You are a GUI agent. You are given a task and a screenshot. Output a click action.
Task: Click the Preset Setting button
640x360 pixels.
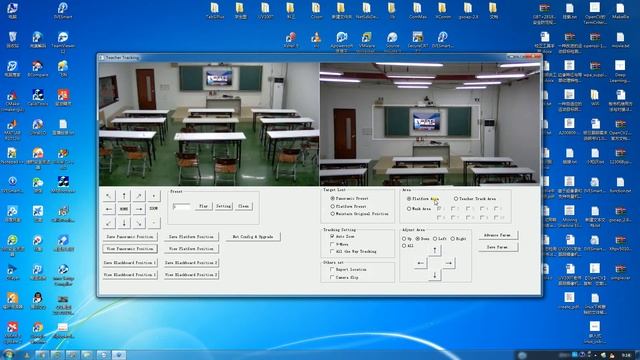pos(223,207)
